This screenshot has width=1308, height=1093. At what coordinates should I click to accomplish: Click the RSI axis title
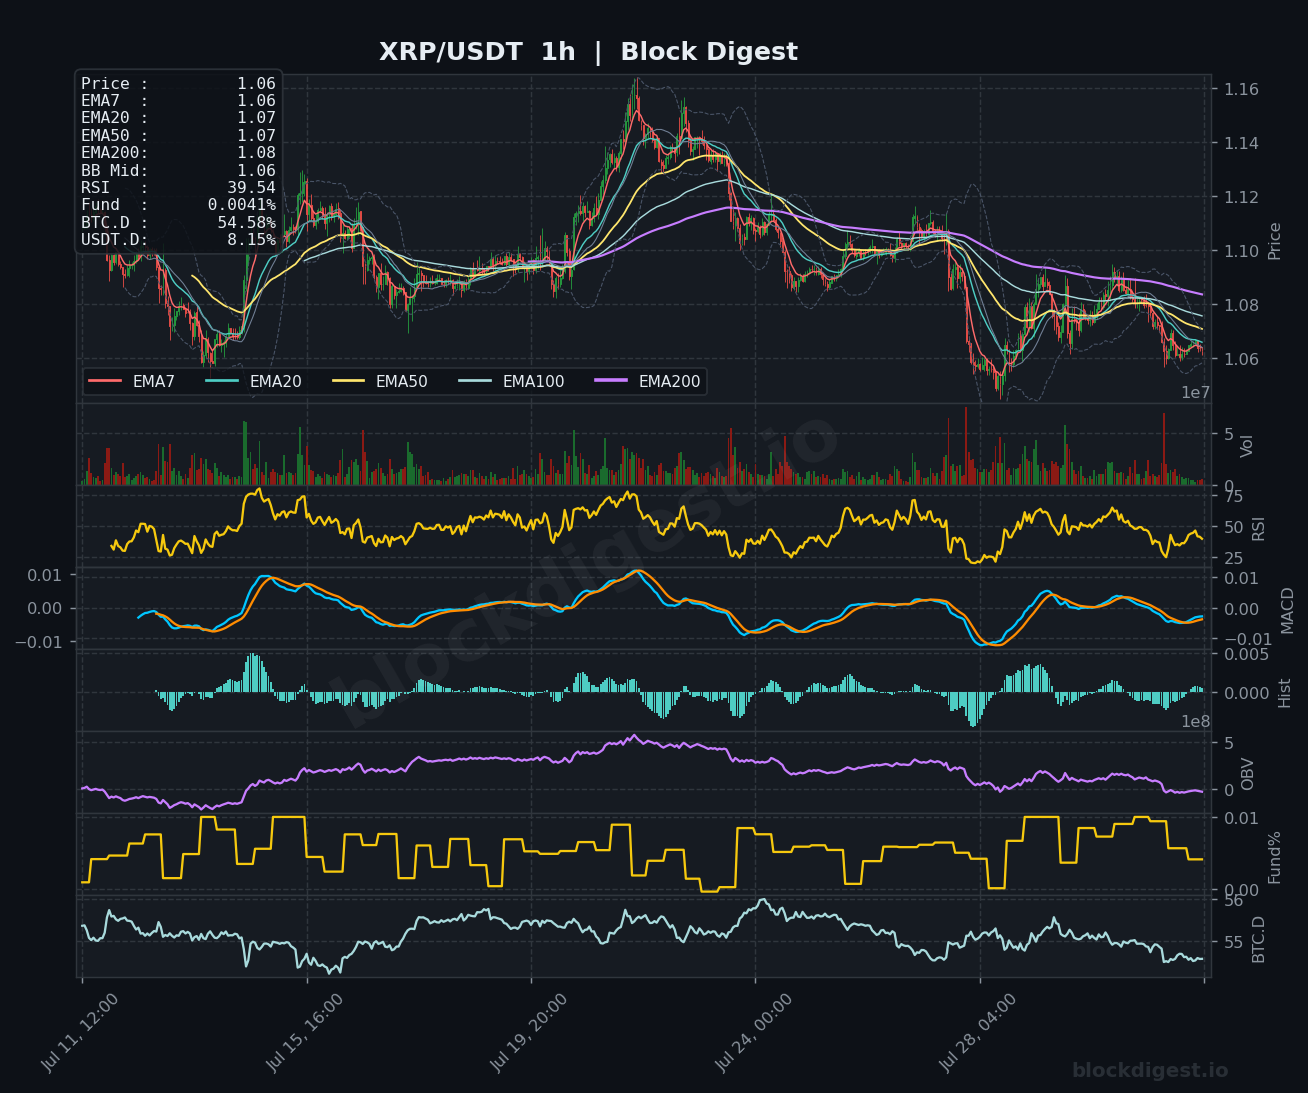coord(1259,528)
